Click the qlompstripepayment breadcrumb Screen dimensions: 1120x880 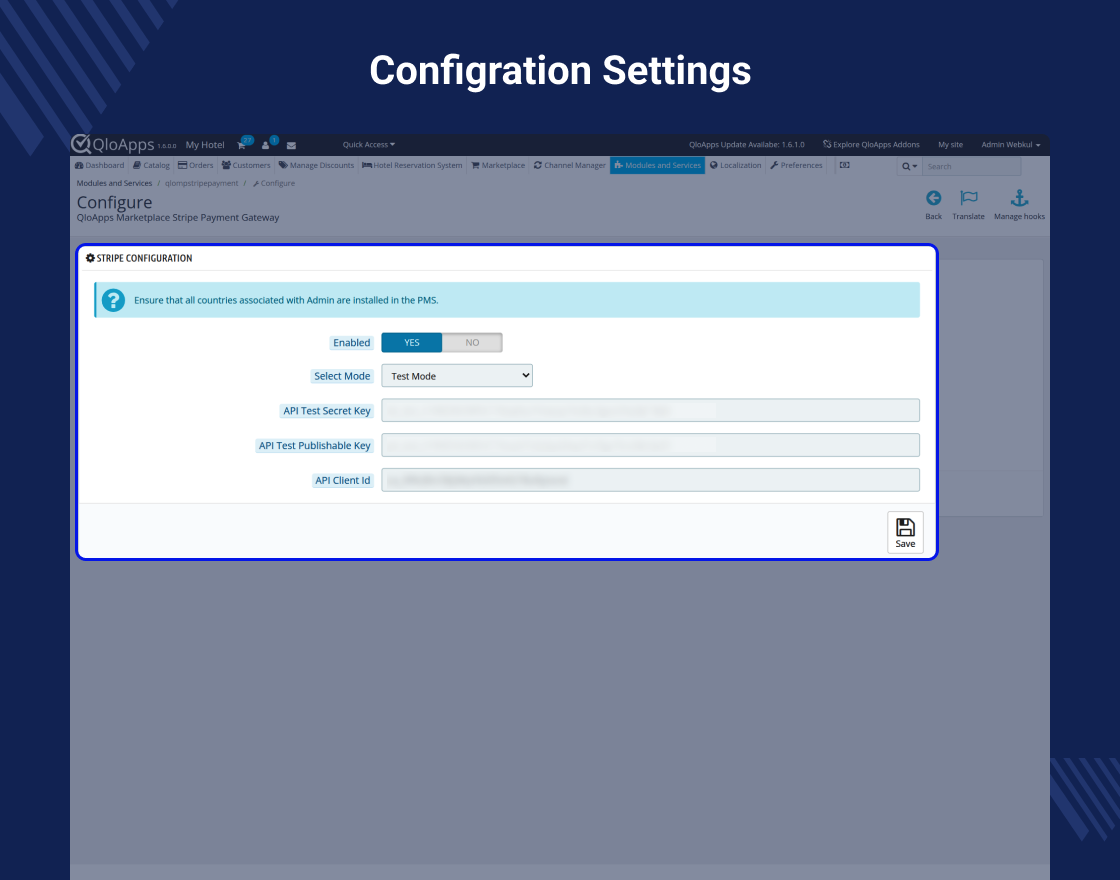[201, 184]
